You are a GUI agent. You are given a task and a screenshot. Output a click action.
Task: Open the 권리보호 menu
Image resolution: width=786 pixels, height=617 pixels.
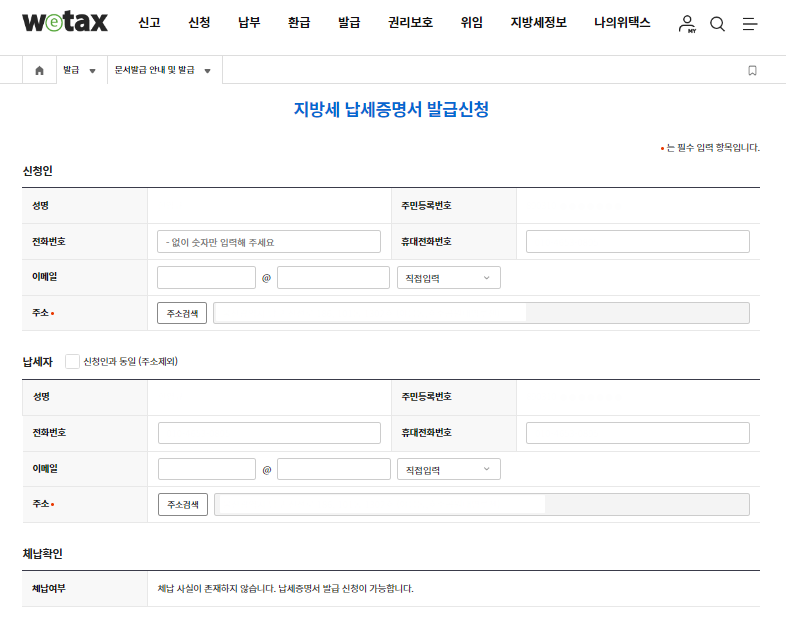click(411, 23)
